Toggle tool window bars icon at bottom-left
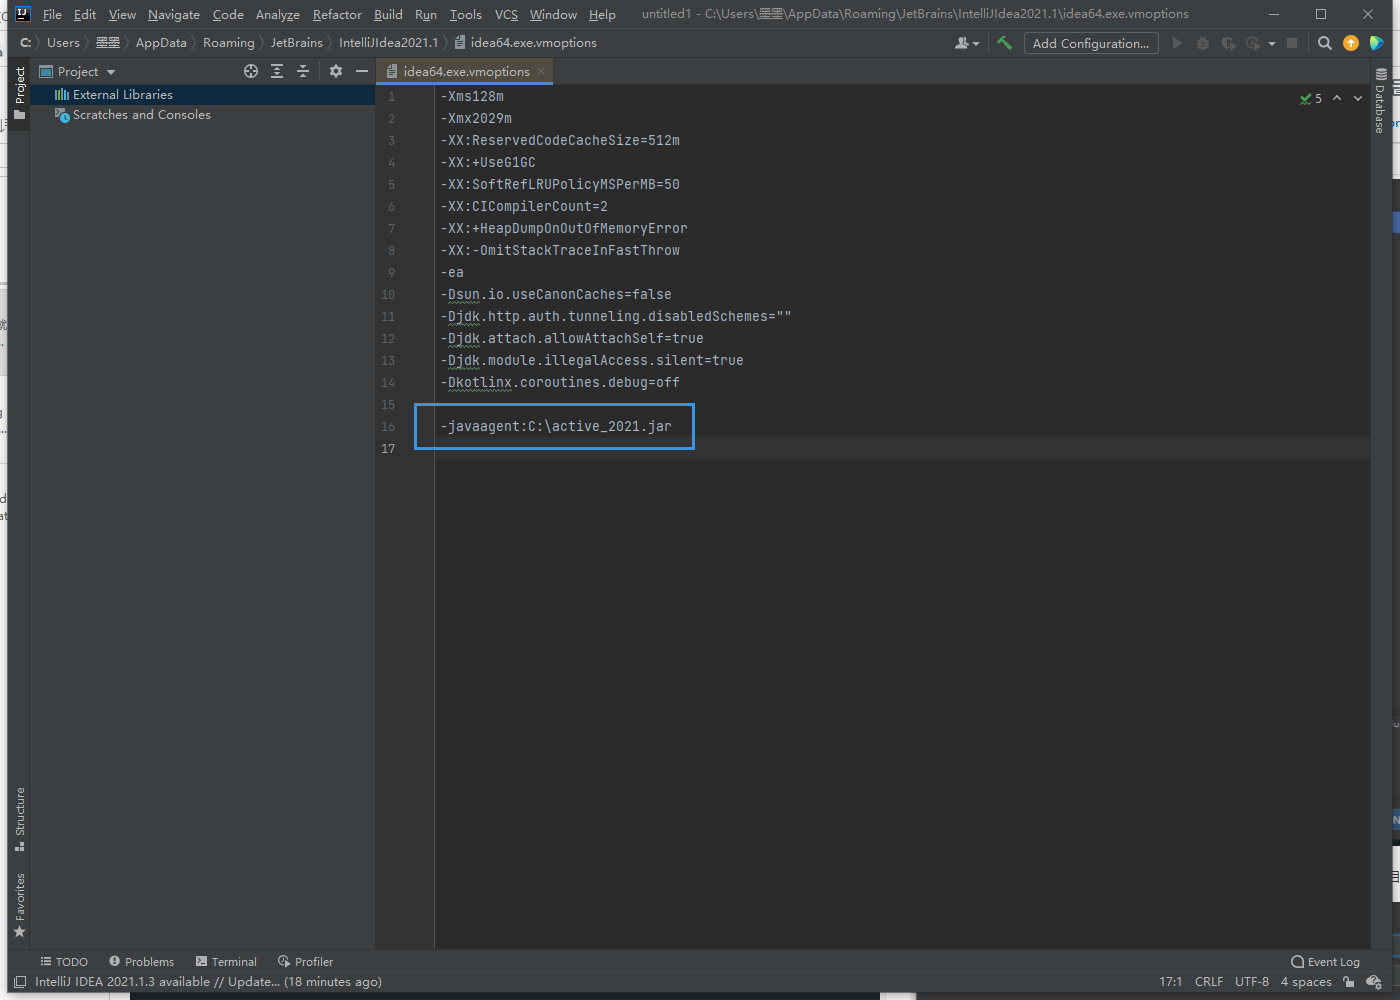Image resolution: width=1400 pixels, height=1000 pixels. pyautogui.click(x=20, y=982)
